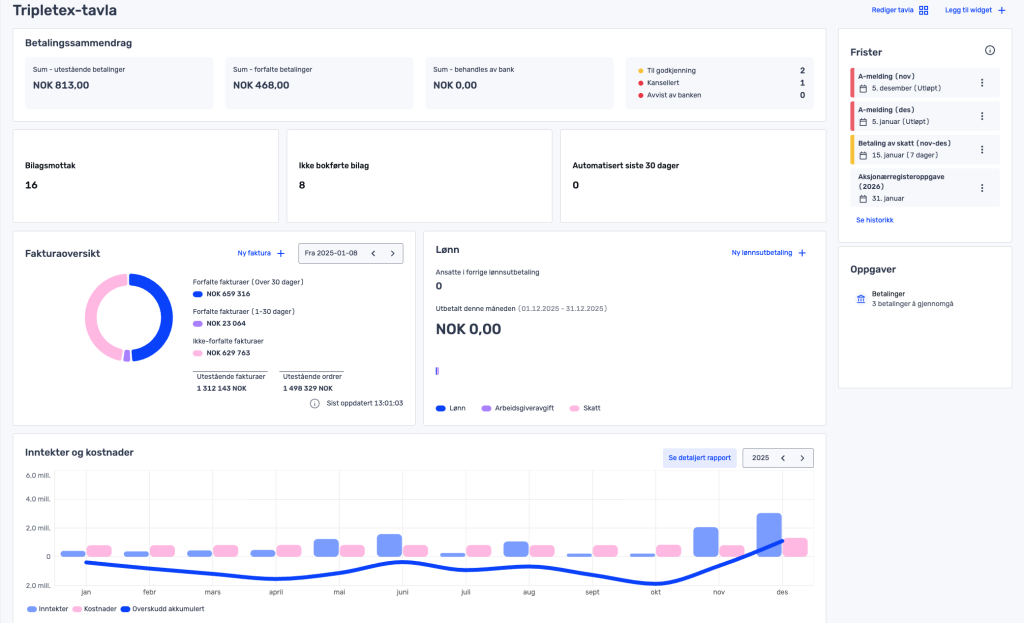Click pink swatch for Ikke-forfalte fakturaer

[197, 353]
